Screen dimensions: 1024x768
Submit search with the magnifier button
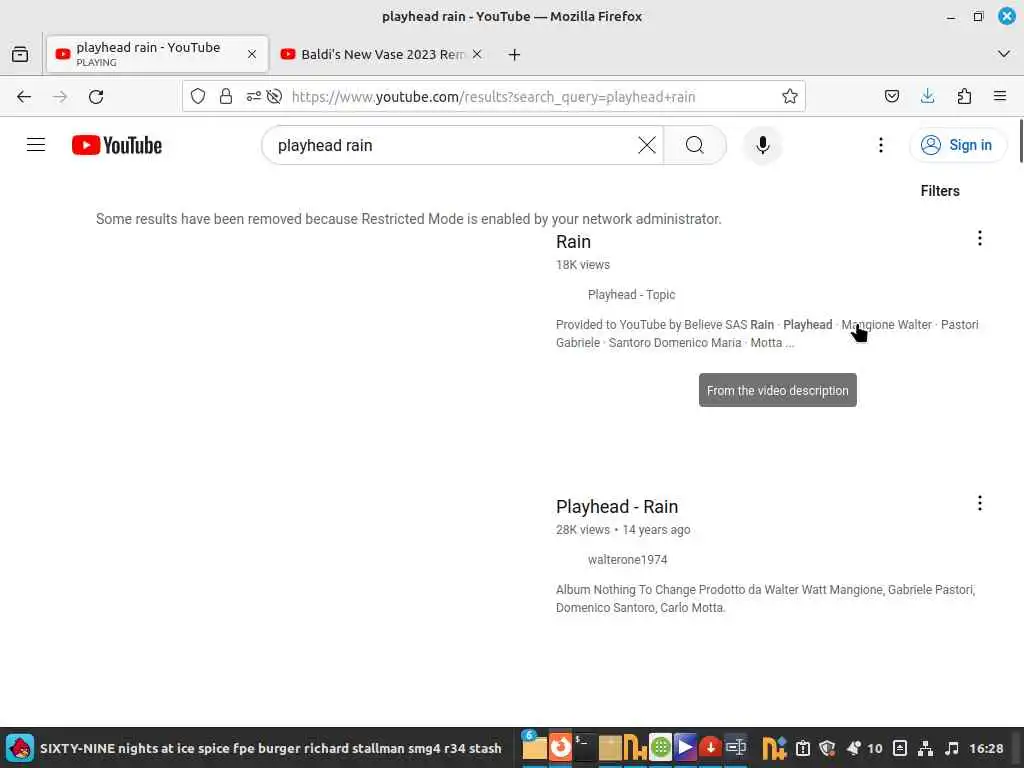[695, 145]
